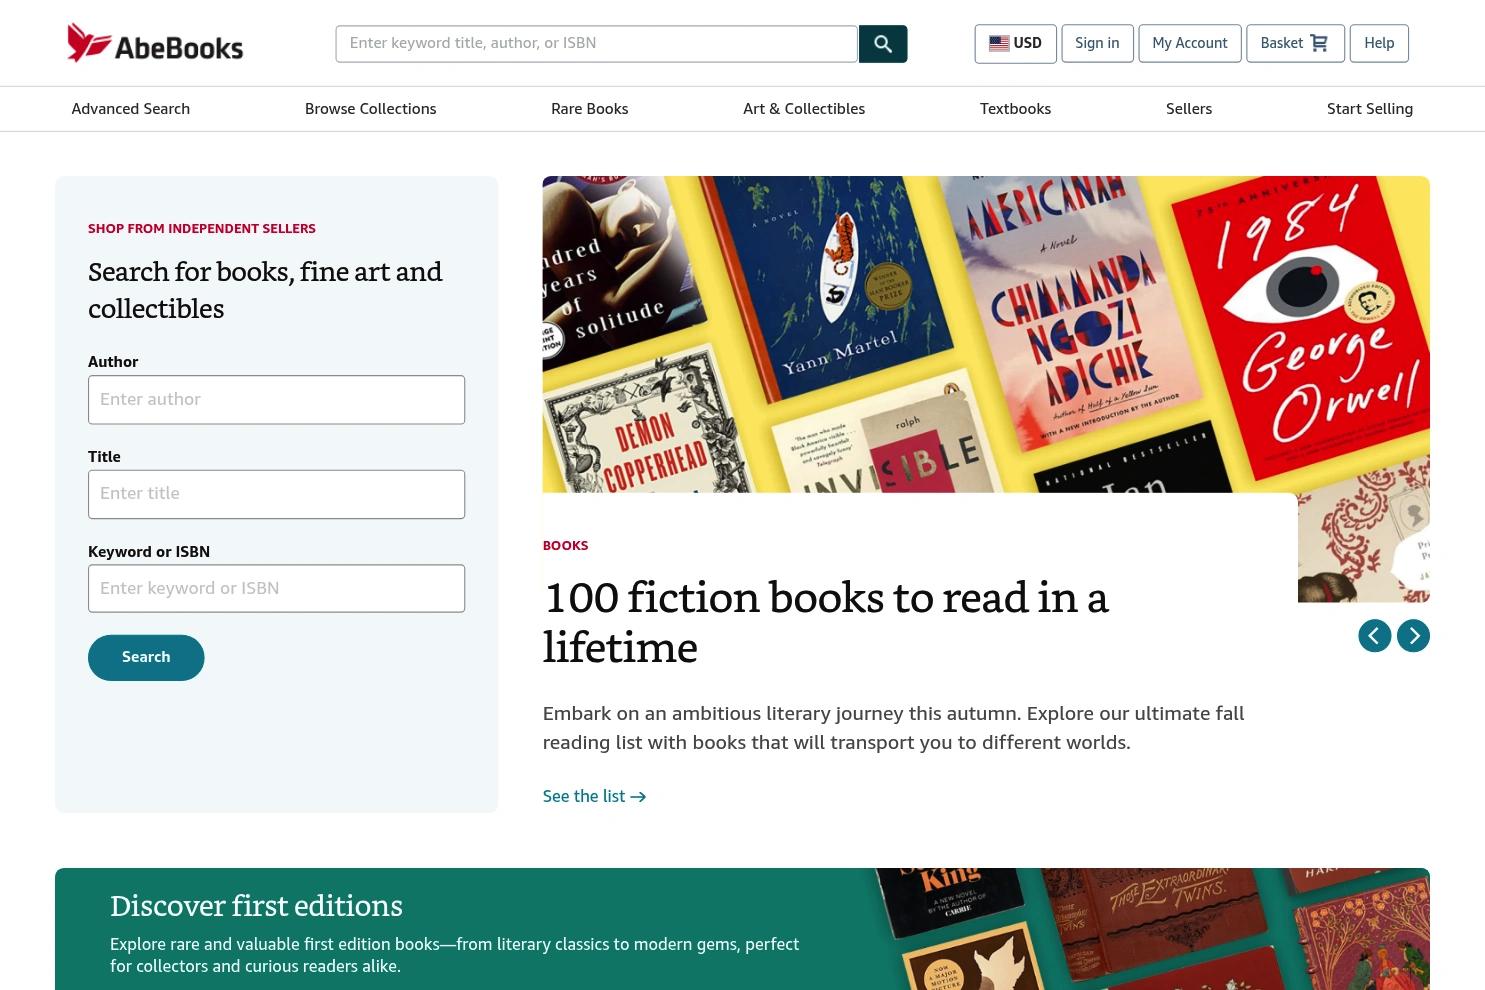Click the Title input field
Viewport: 1485px width, 990px height.
pos(276,494)
